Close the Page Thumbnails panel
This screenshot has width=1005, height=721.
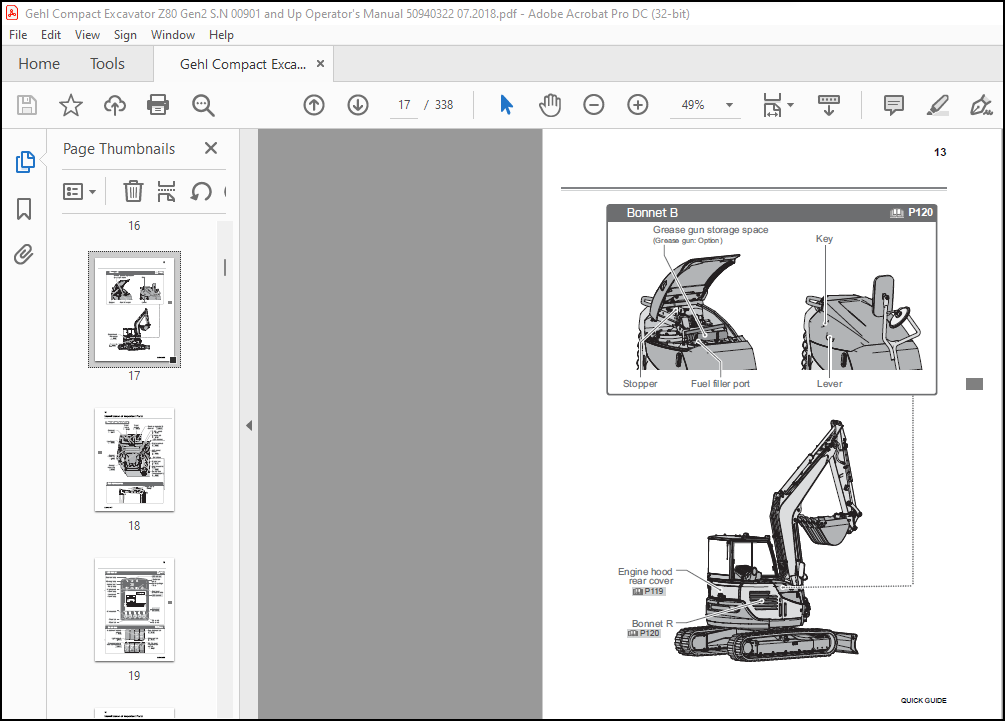(211, 148)
